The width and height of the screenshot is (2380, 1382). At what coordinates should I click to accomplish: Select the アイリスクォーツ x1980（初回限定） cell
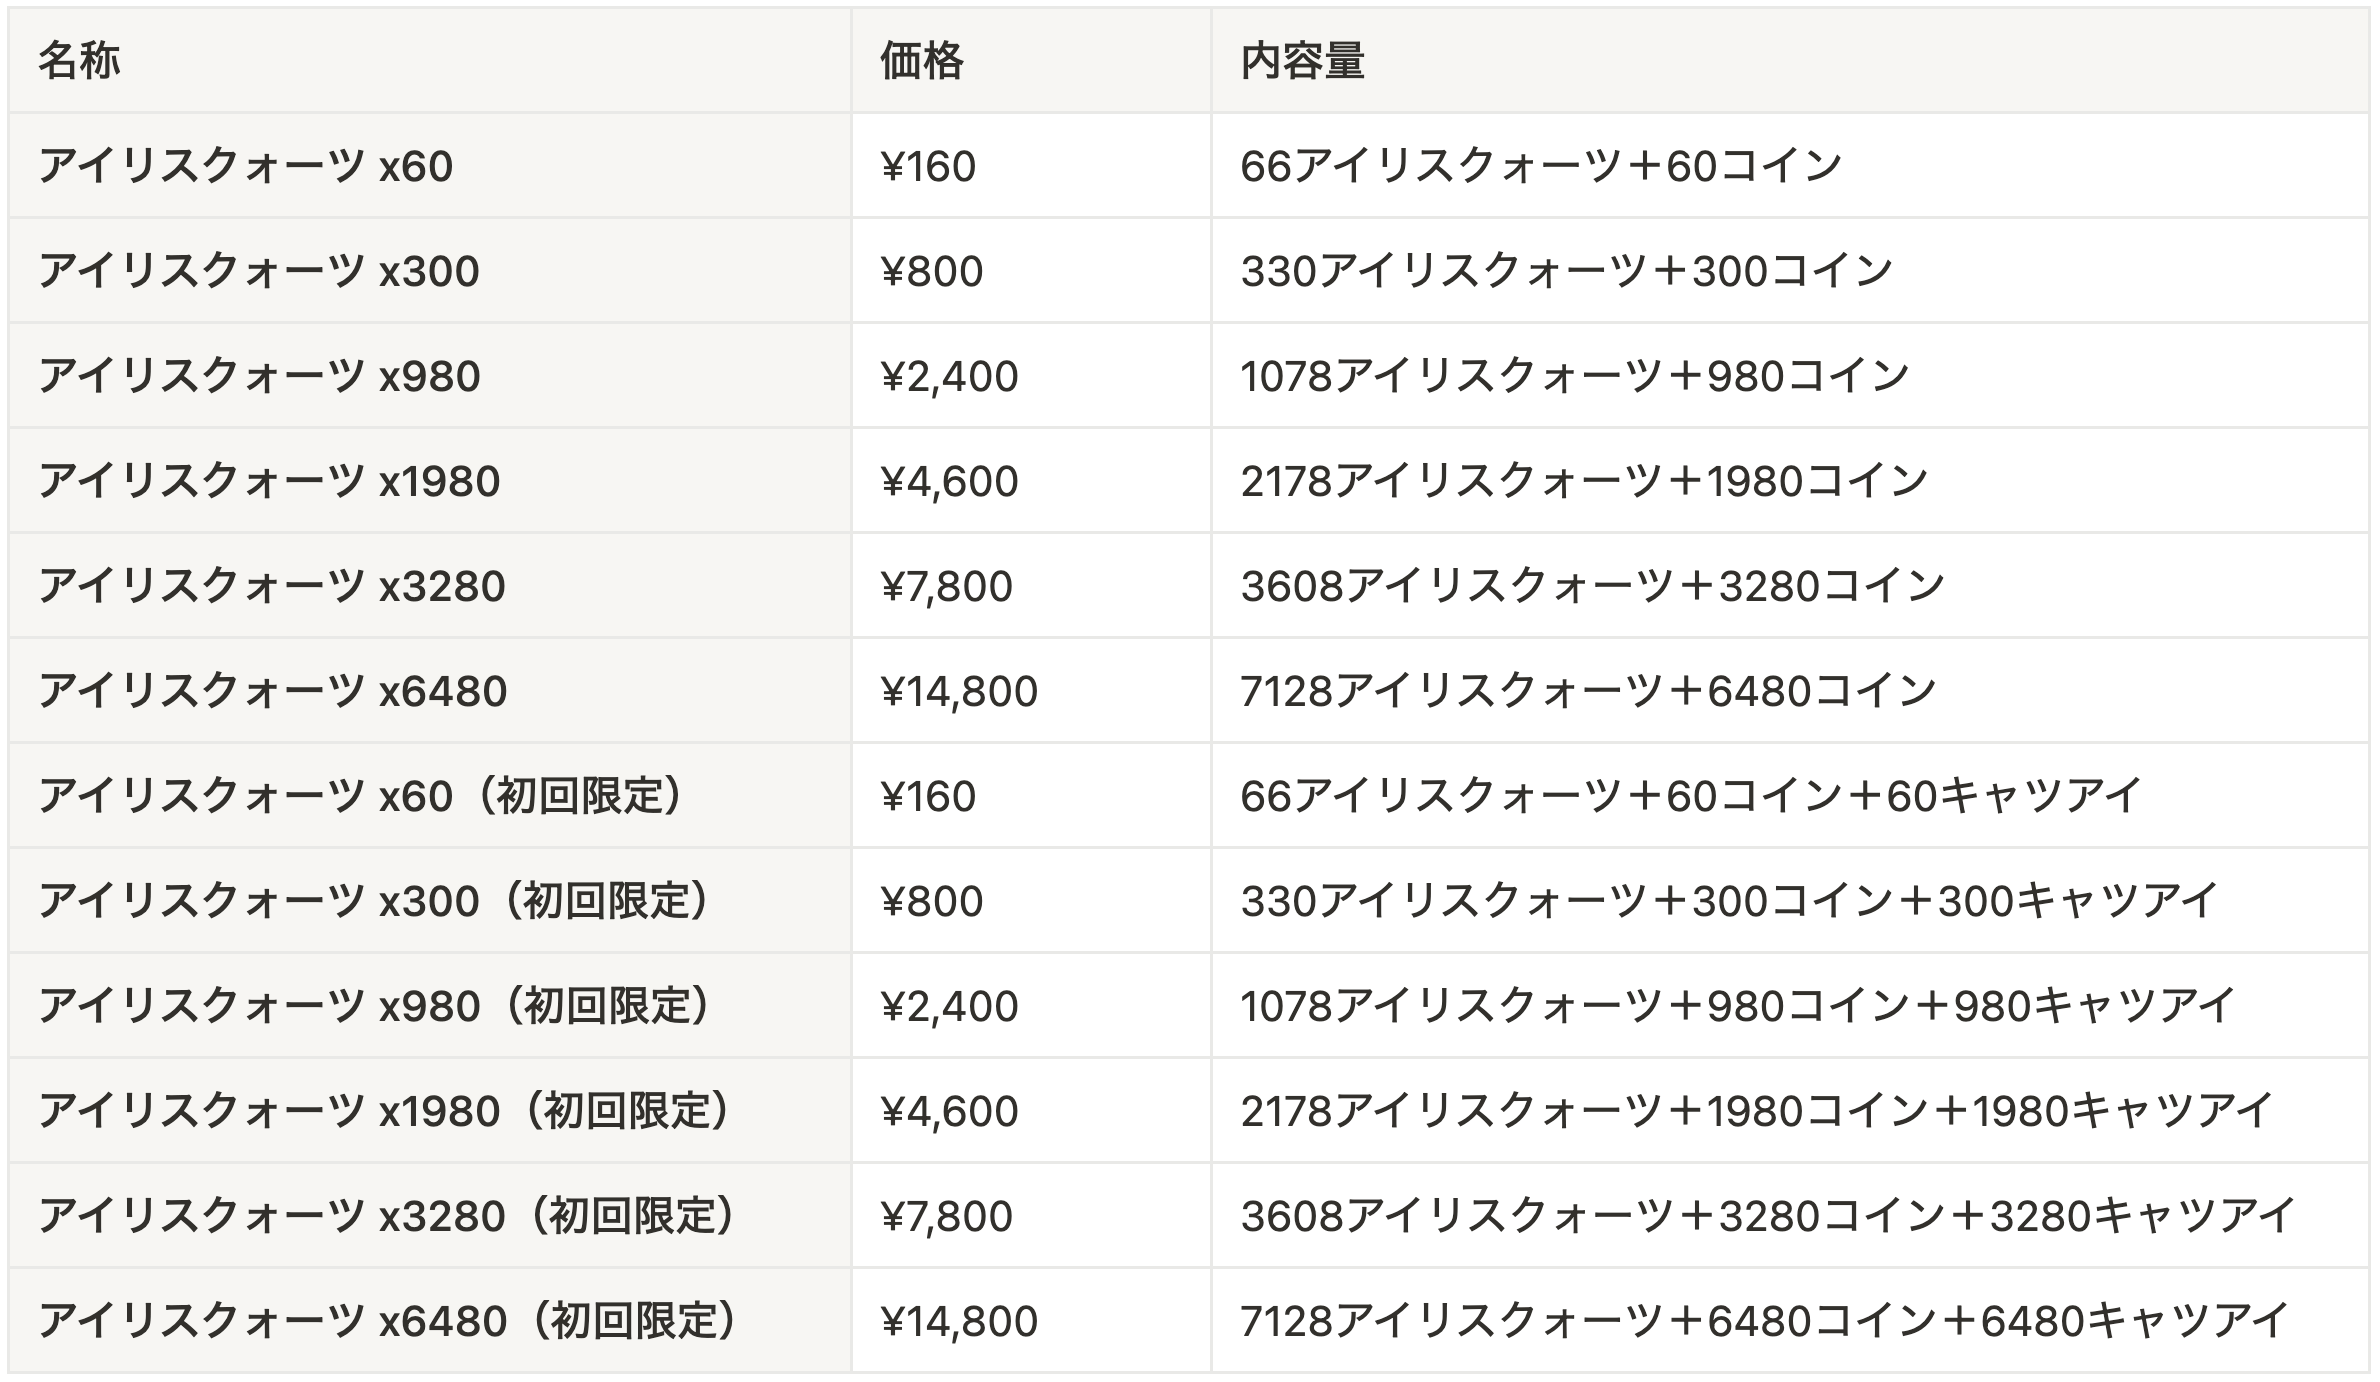387,1111
